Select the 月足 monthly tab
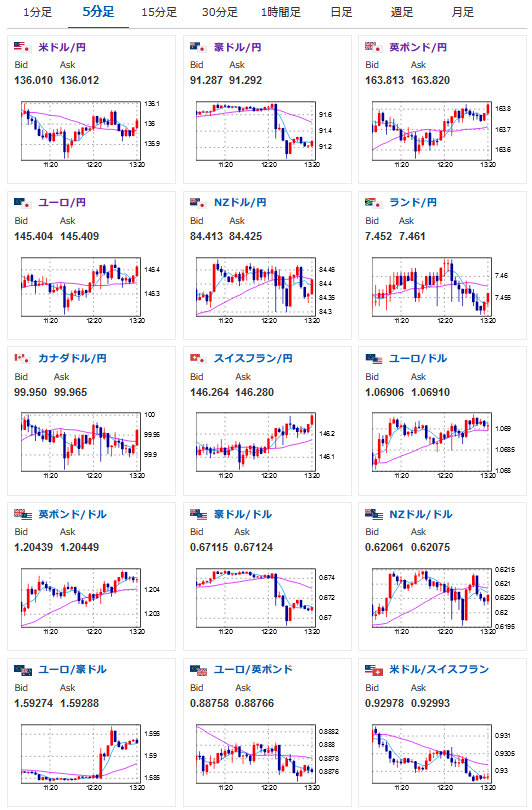Image resolution: width=532 pixels, height=810 pixels. click(x=462, y=12)
